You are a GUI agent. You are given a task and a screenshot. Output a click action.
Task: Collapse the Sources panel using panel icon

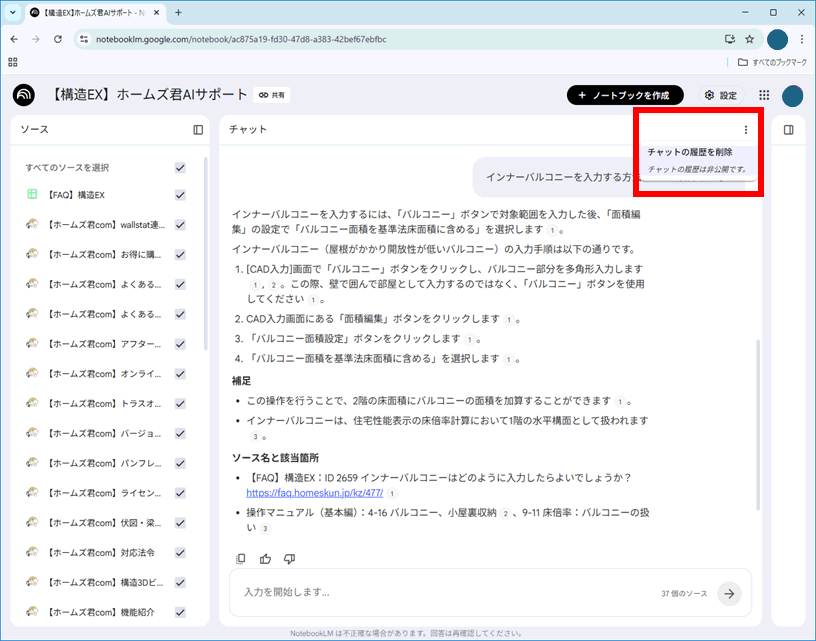[198, 130]
